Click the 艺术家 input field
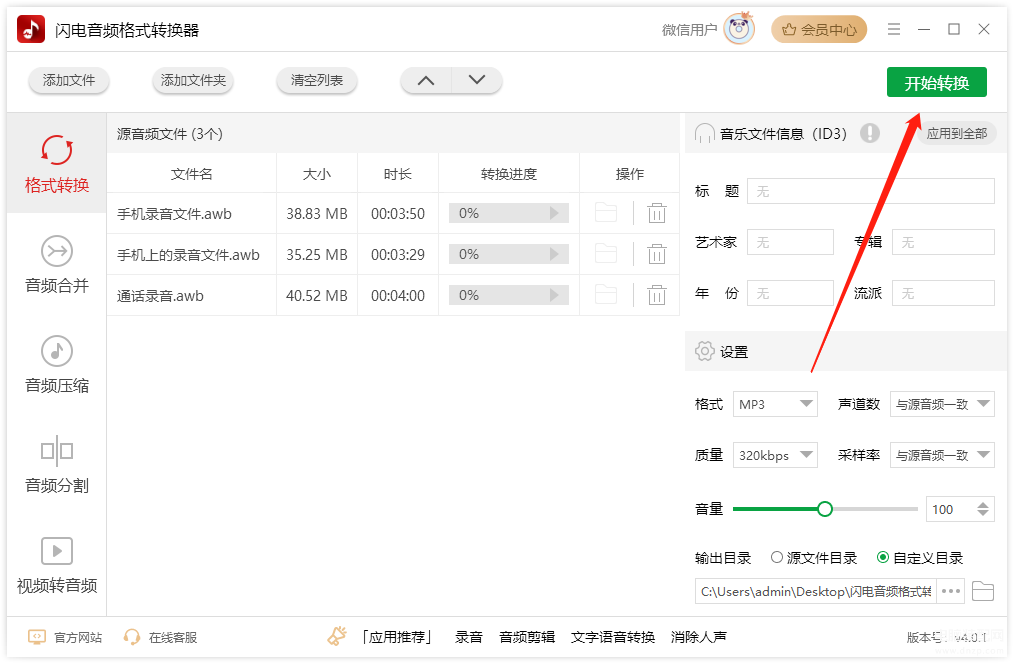1014x664 pixels. tap(790, 242)
